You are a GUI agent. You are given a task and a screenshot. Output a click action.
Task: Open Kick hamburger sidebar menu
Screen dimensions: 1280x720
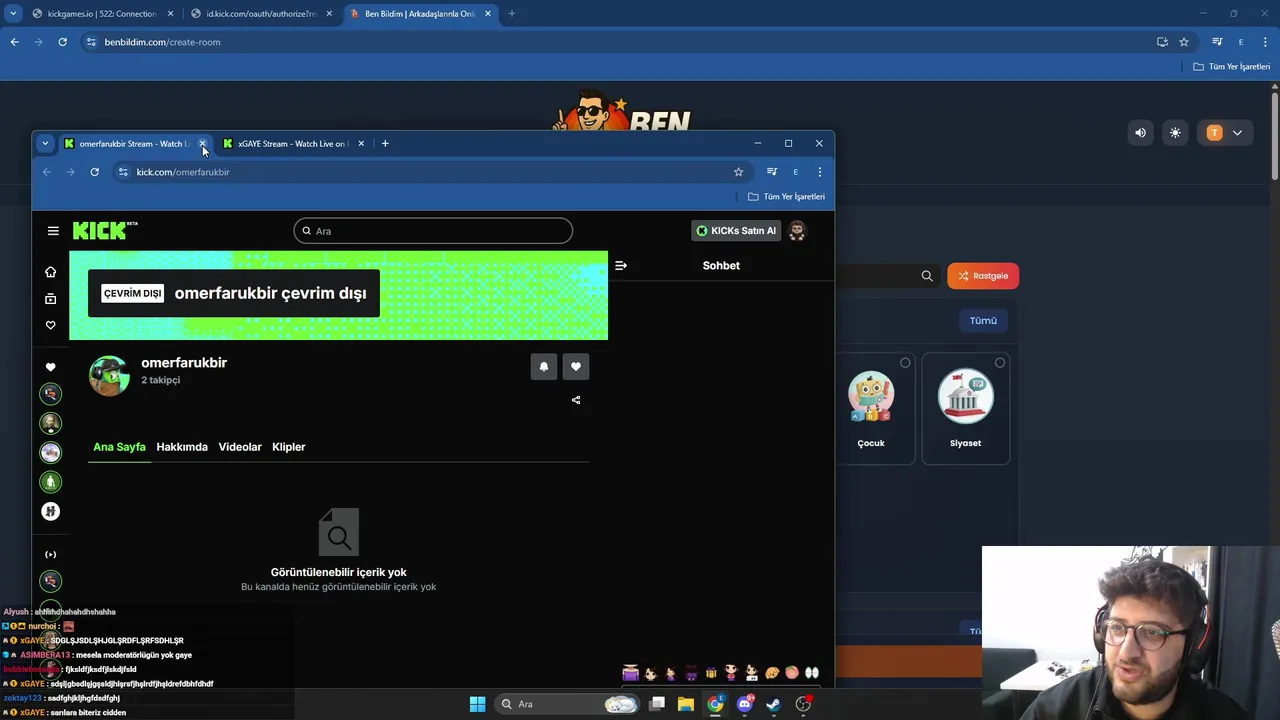(53, 231)
